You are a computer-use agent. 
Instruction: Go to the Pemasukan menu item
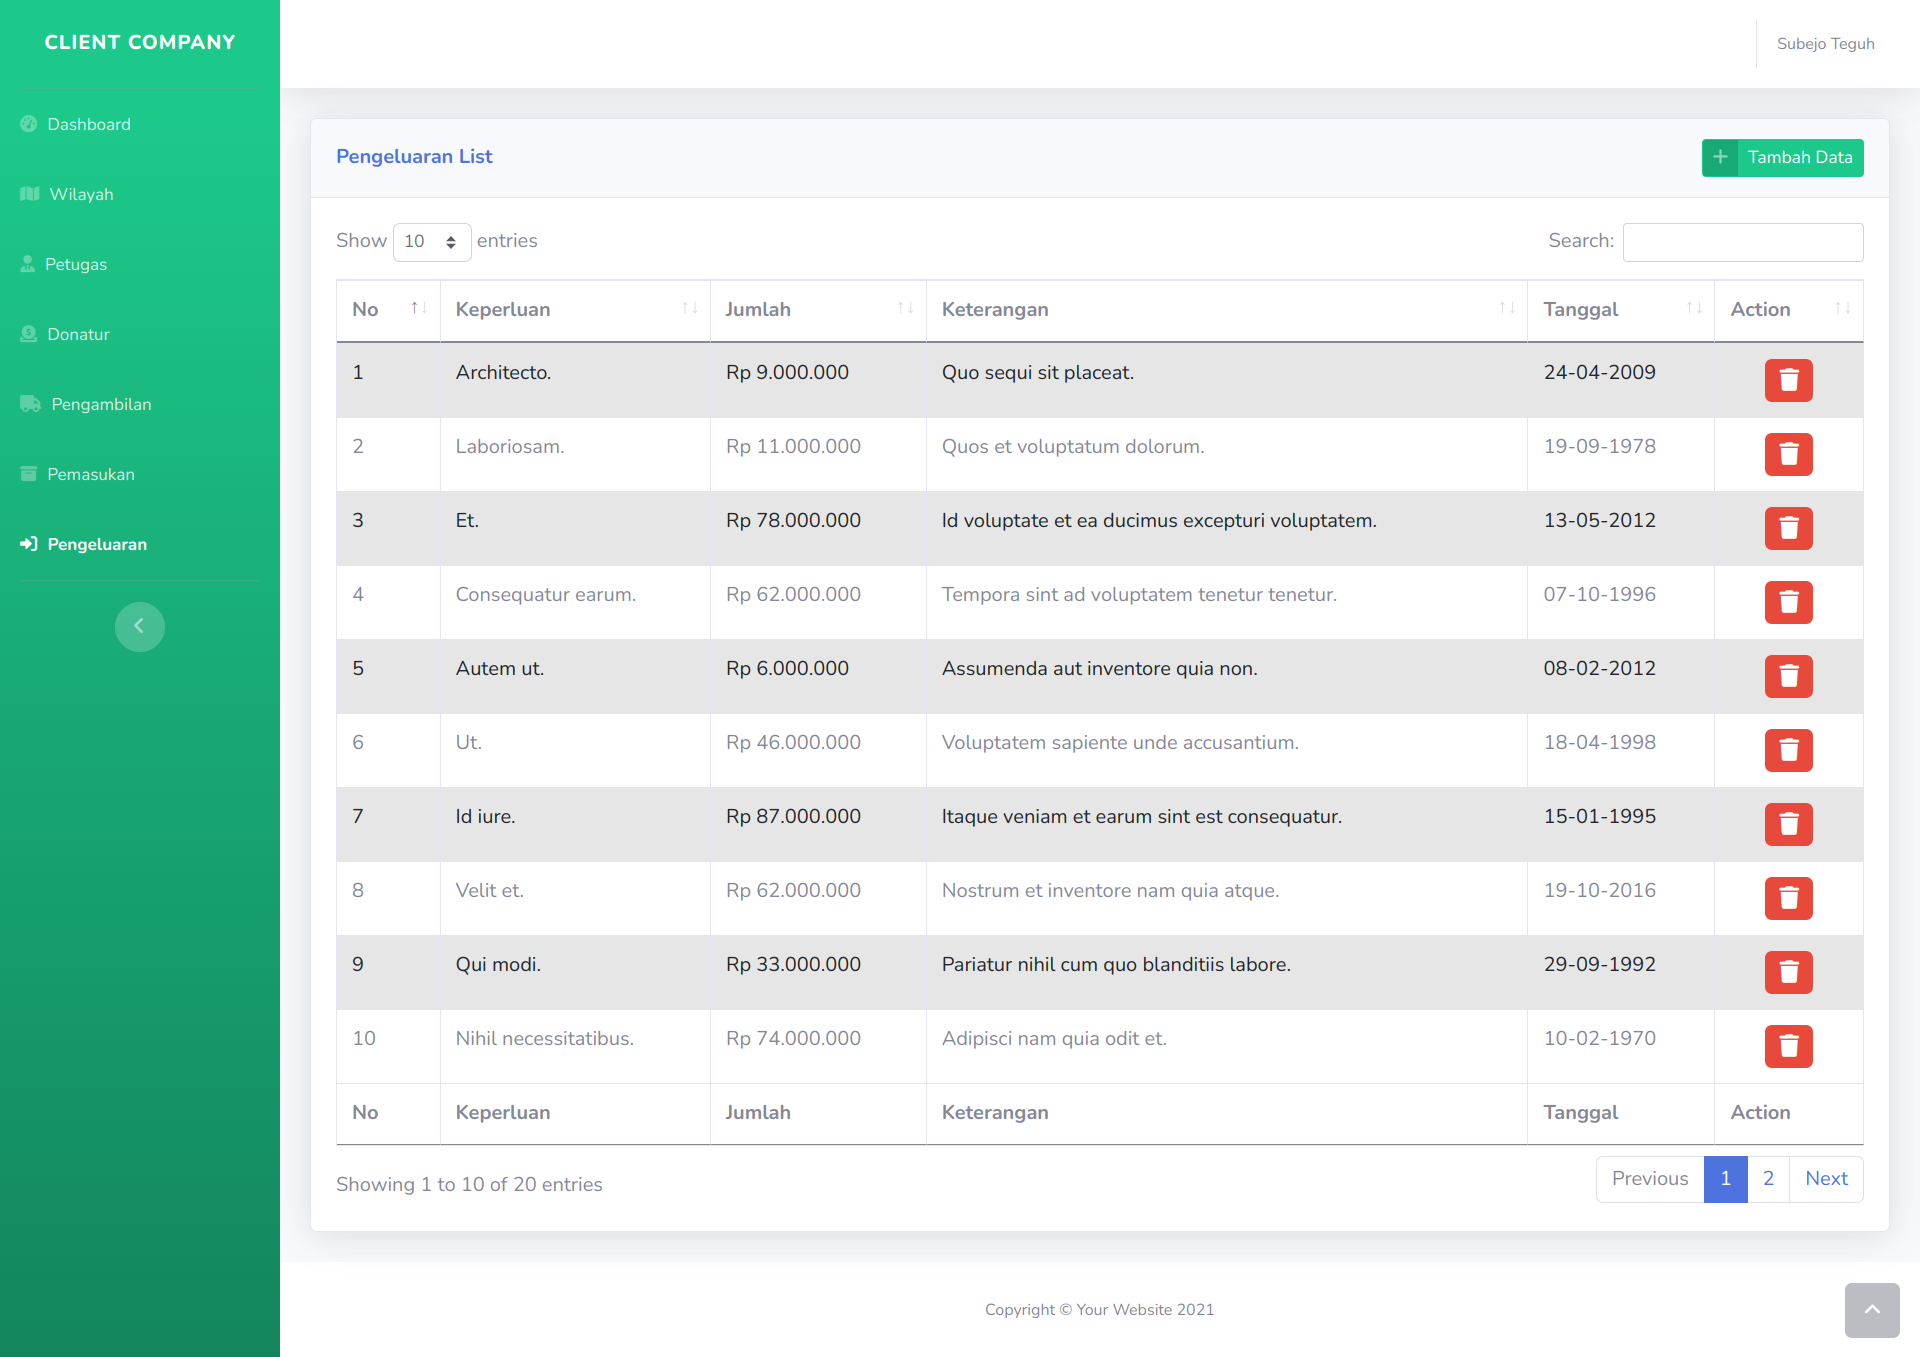tap(90, 474)
